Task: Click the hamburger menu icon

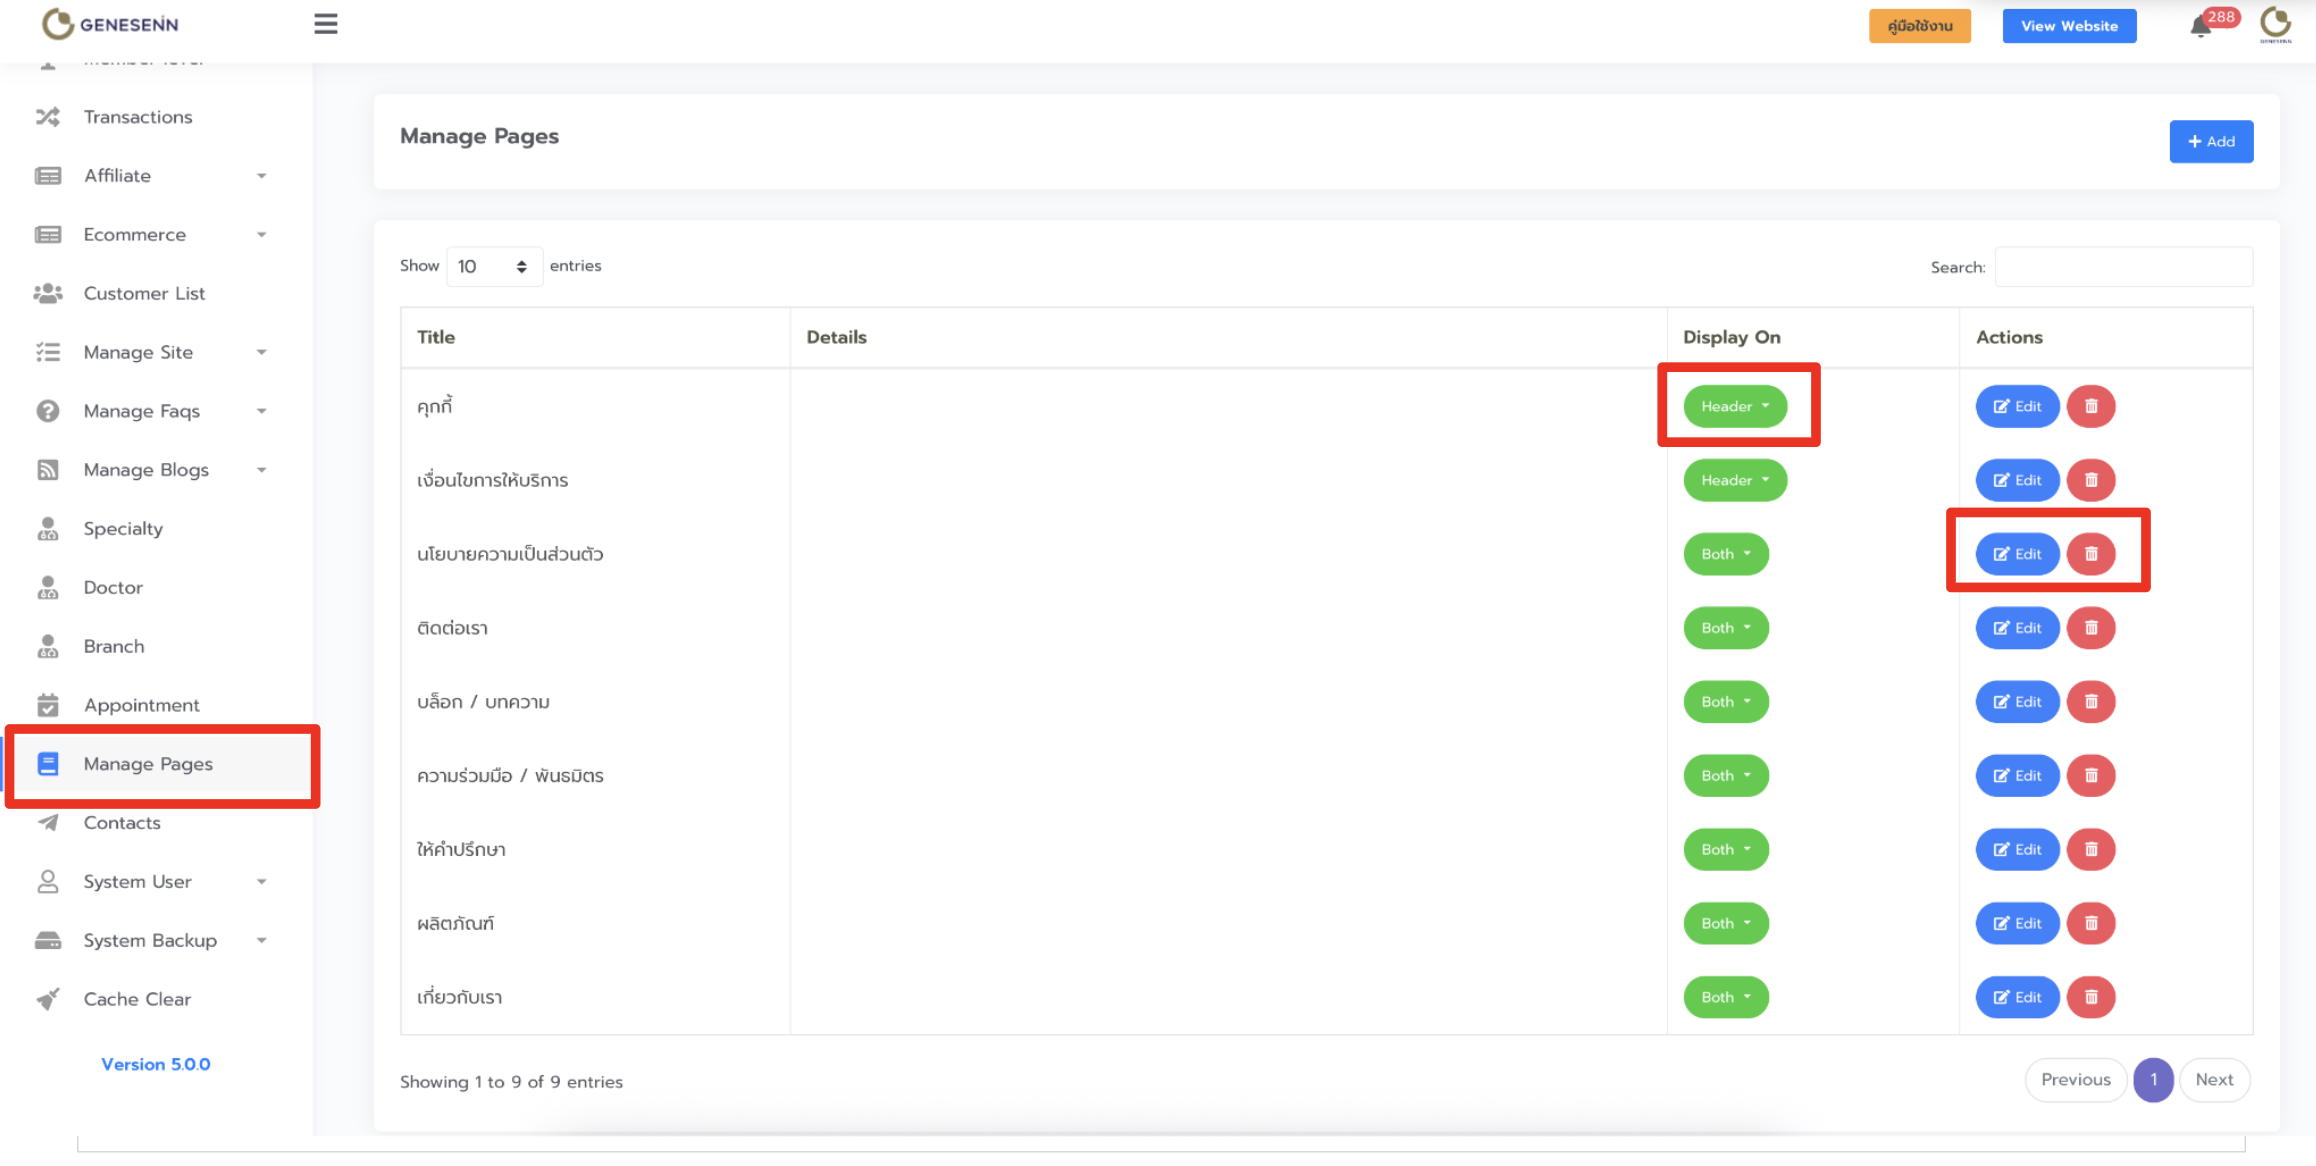Action: coord(325,24)
